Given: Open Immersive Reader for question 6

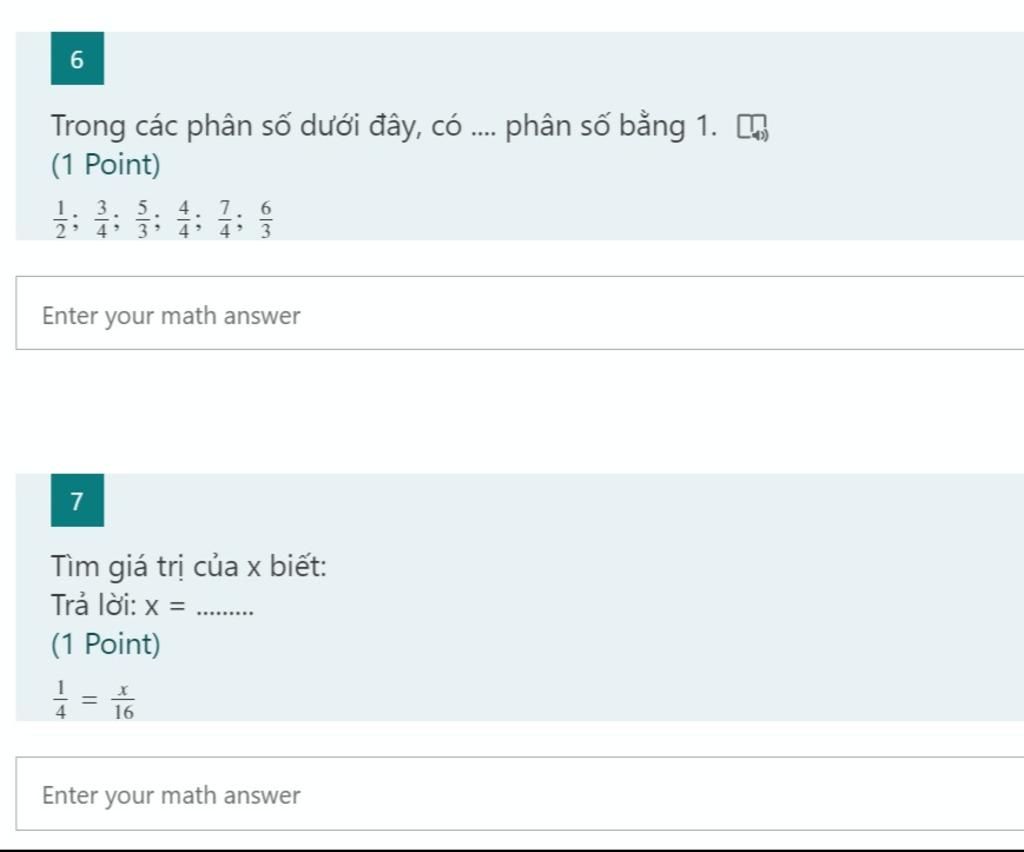Looking at the screenshot, I should pyautogui.click(x=752, y=128).
